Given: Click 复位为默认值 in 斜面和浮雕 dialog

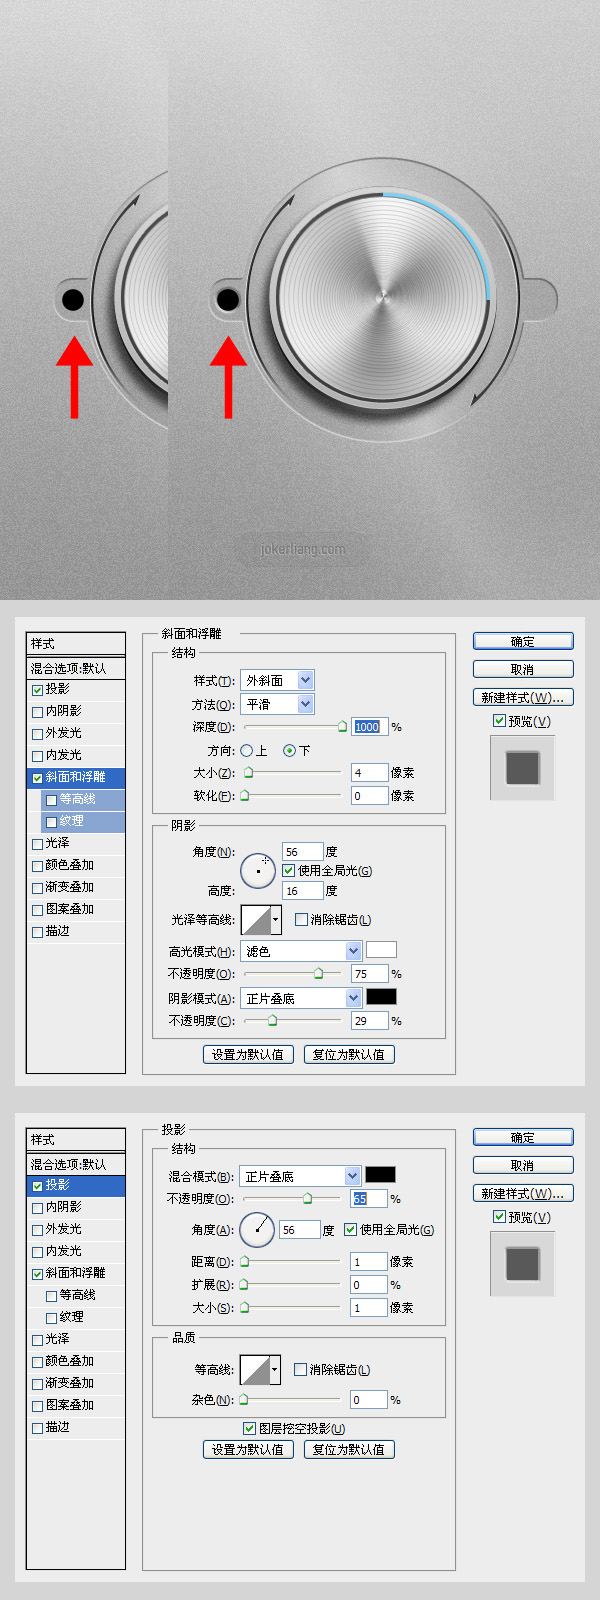Looking at the screenshot, I should [349, 1054].
